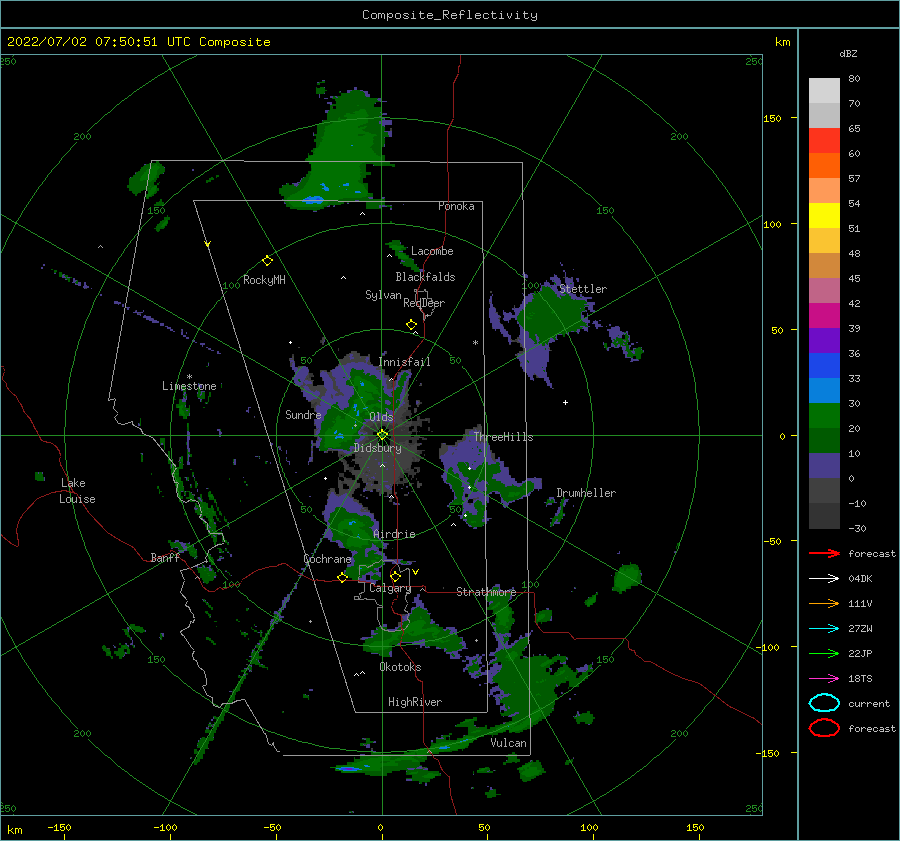900x841 pixels.
Task: Click the Vulcan city label
Action: (x=509, y=743)
